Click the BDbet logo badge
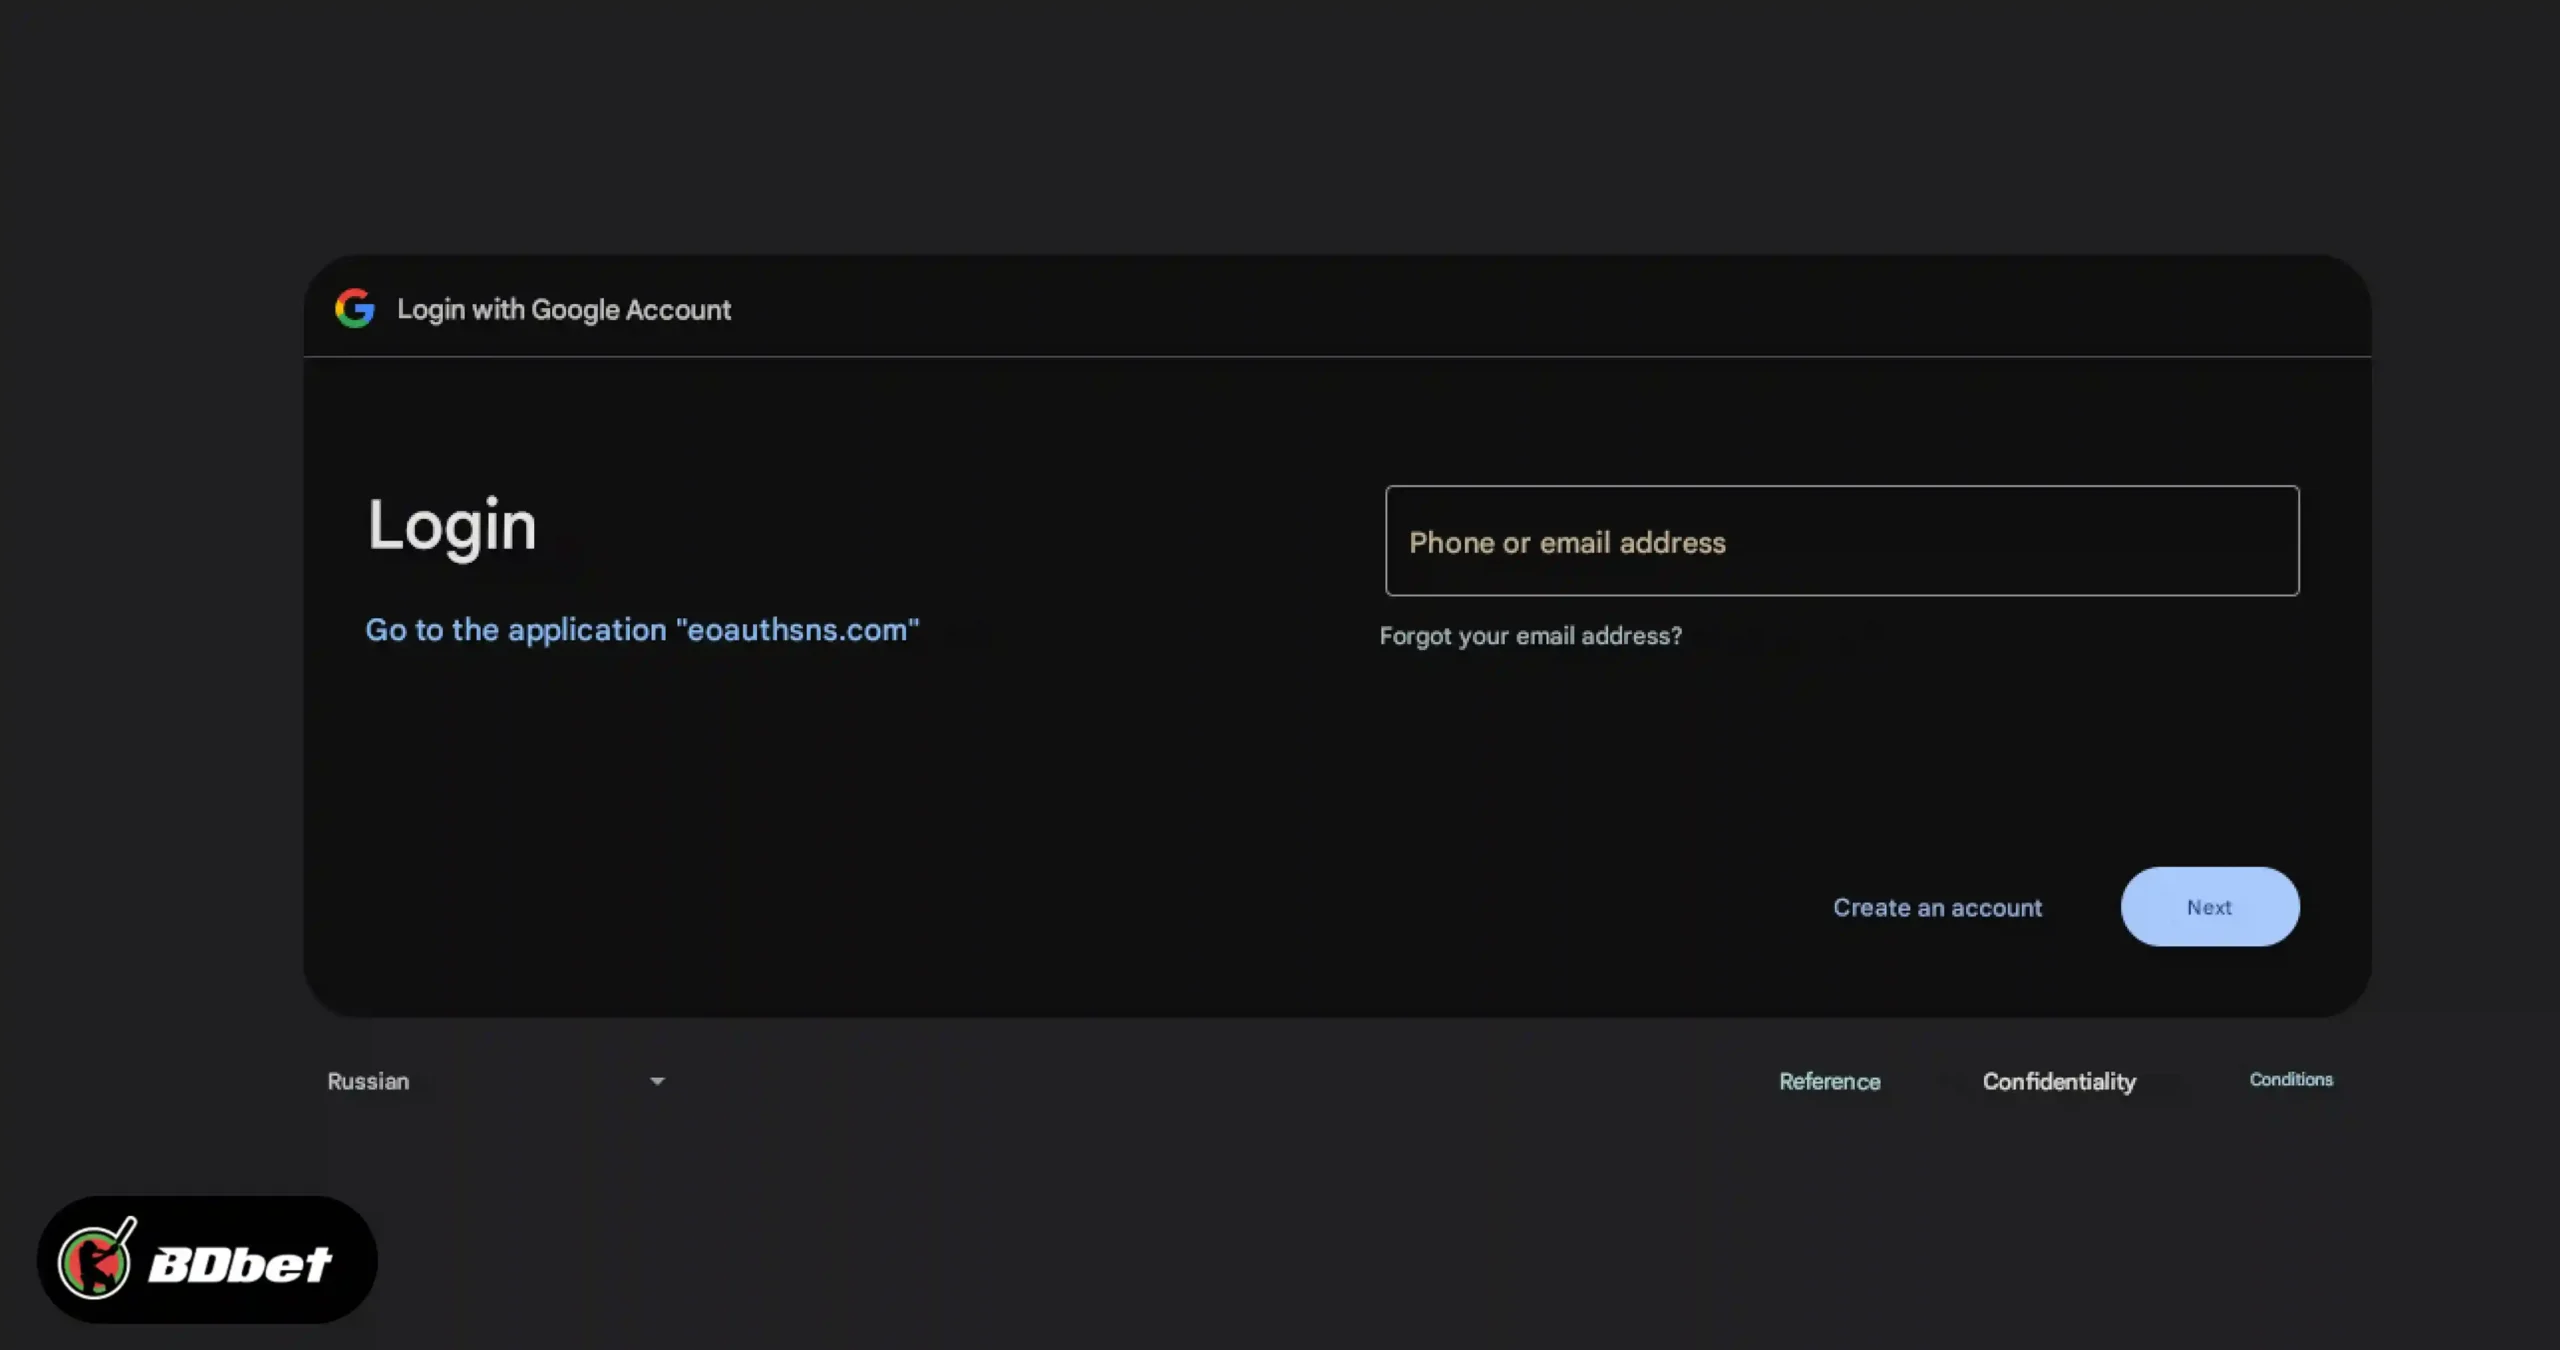The height and width of the screenshot is (1350, 2560). pos(207,1260)
